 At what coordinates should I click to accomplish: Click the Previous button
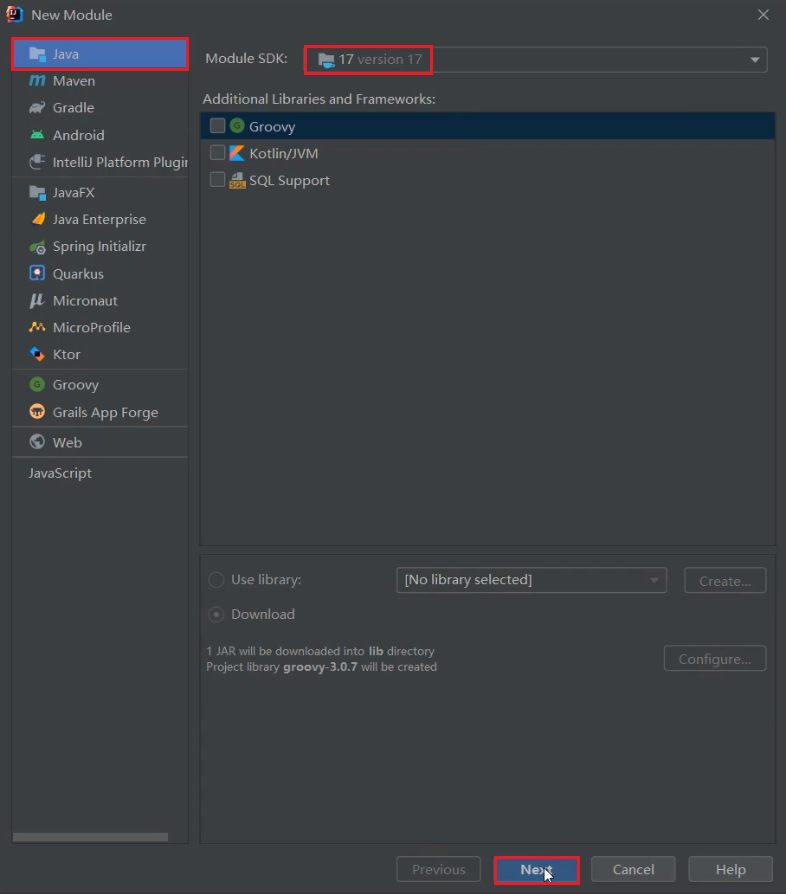point(438,869)
